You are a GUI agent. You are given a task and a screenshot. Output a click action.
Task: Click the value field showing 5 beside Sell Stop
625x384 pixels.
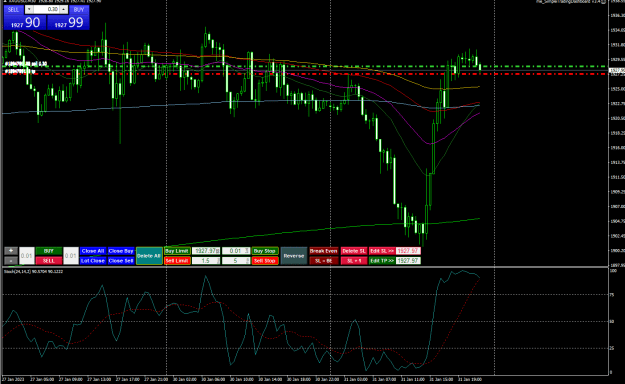tap(236, 261)
